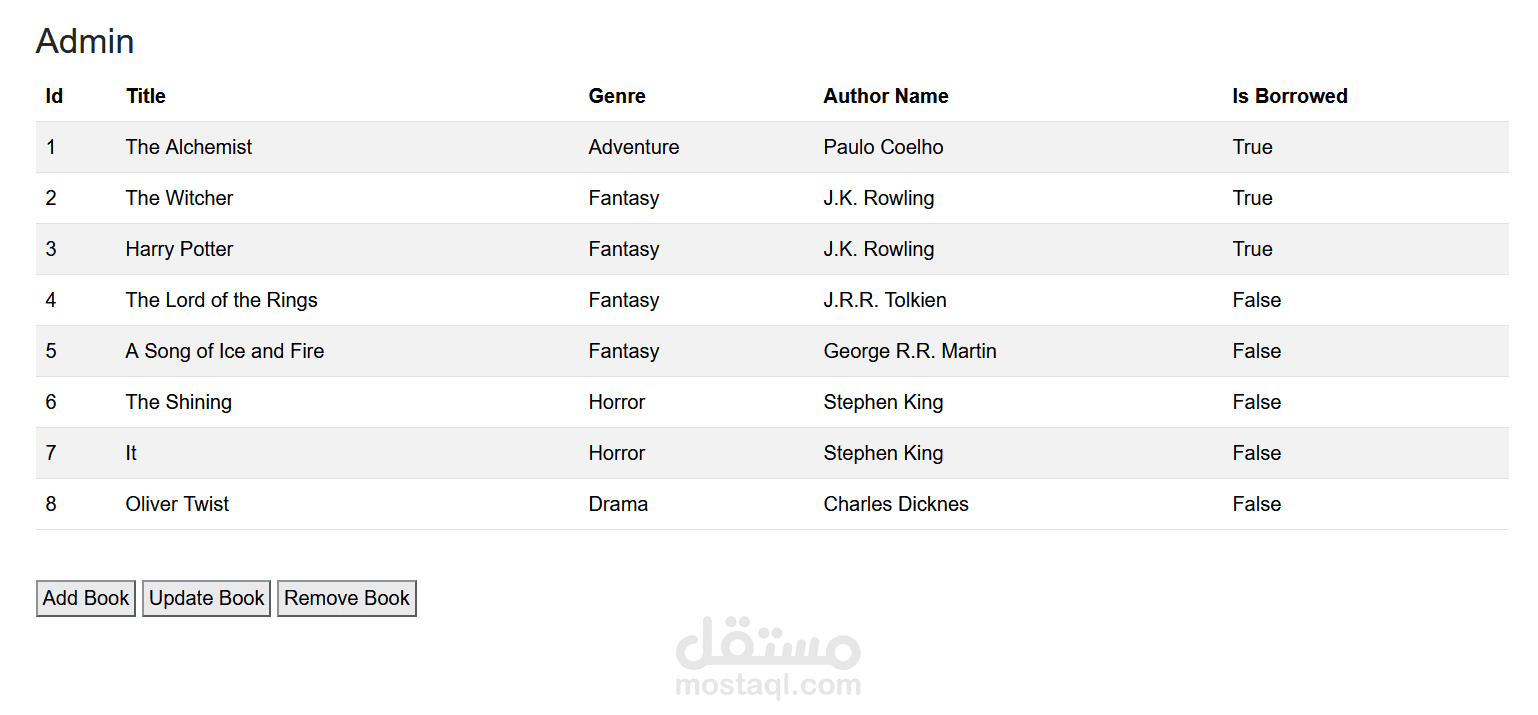Screen dimensions: 1538x715
Task: Click the Genre column header
Action: [x=617, y=96]
